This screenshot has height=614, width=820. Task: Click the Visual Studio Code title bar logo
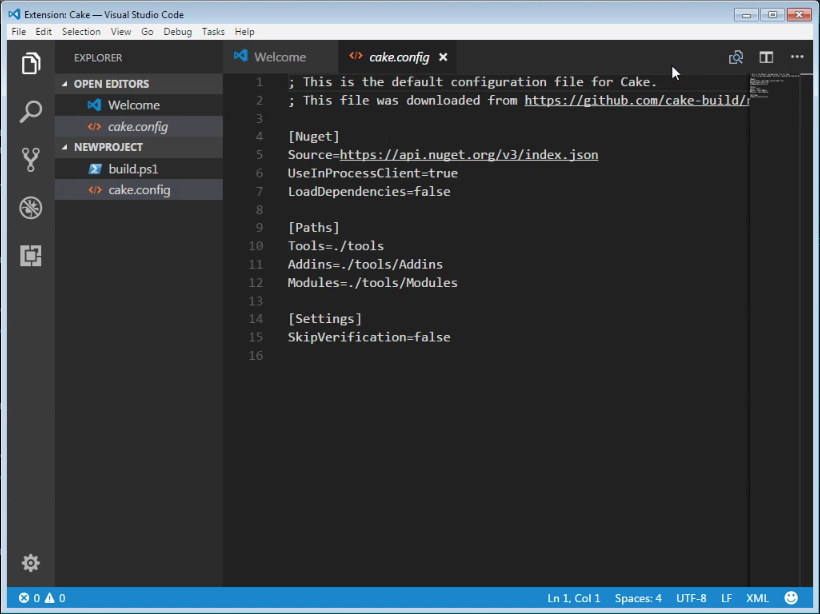coord(15,14)
